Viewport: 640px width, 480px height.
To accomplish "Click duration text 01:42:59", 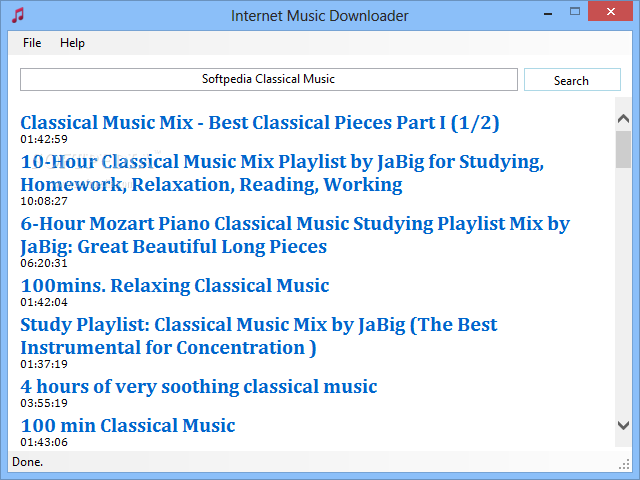I will pyautogui.click(x=44, y=139).
